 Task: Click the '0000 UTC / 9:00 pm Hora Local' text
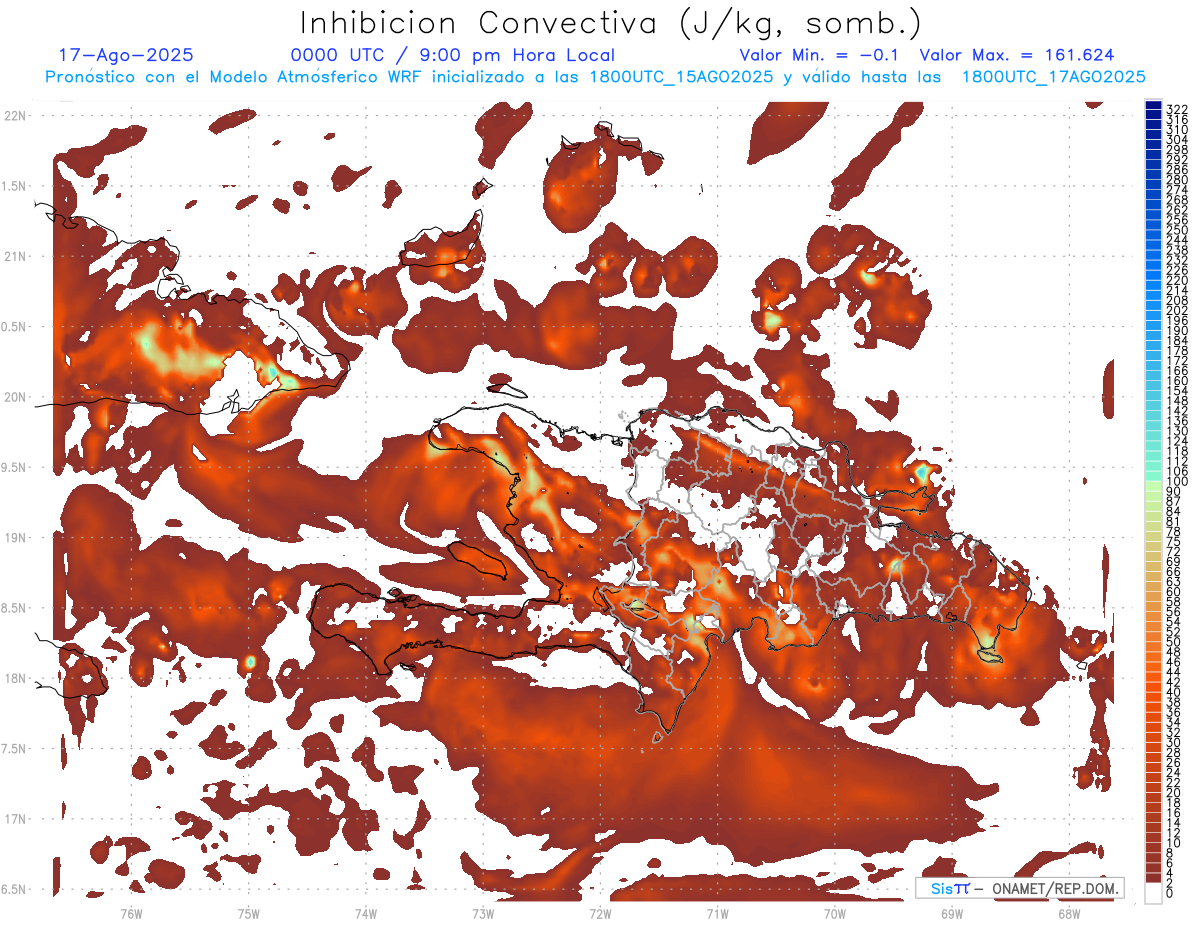453,56
